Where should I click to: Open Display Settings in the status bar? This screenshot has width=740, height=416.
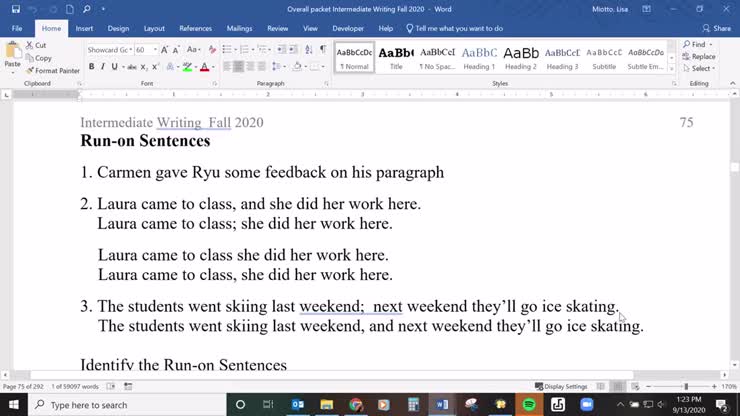(561, 386)
